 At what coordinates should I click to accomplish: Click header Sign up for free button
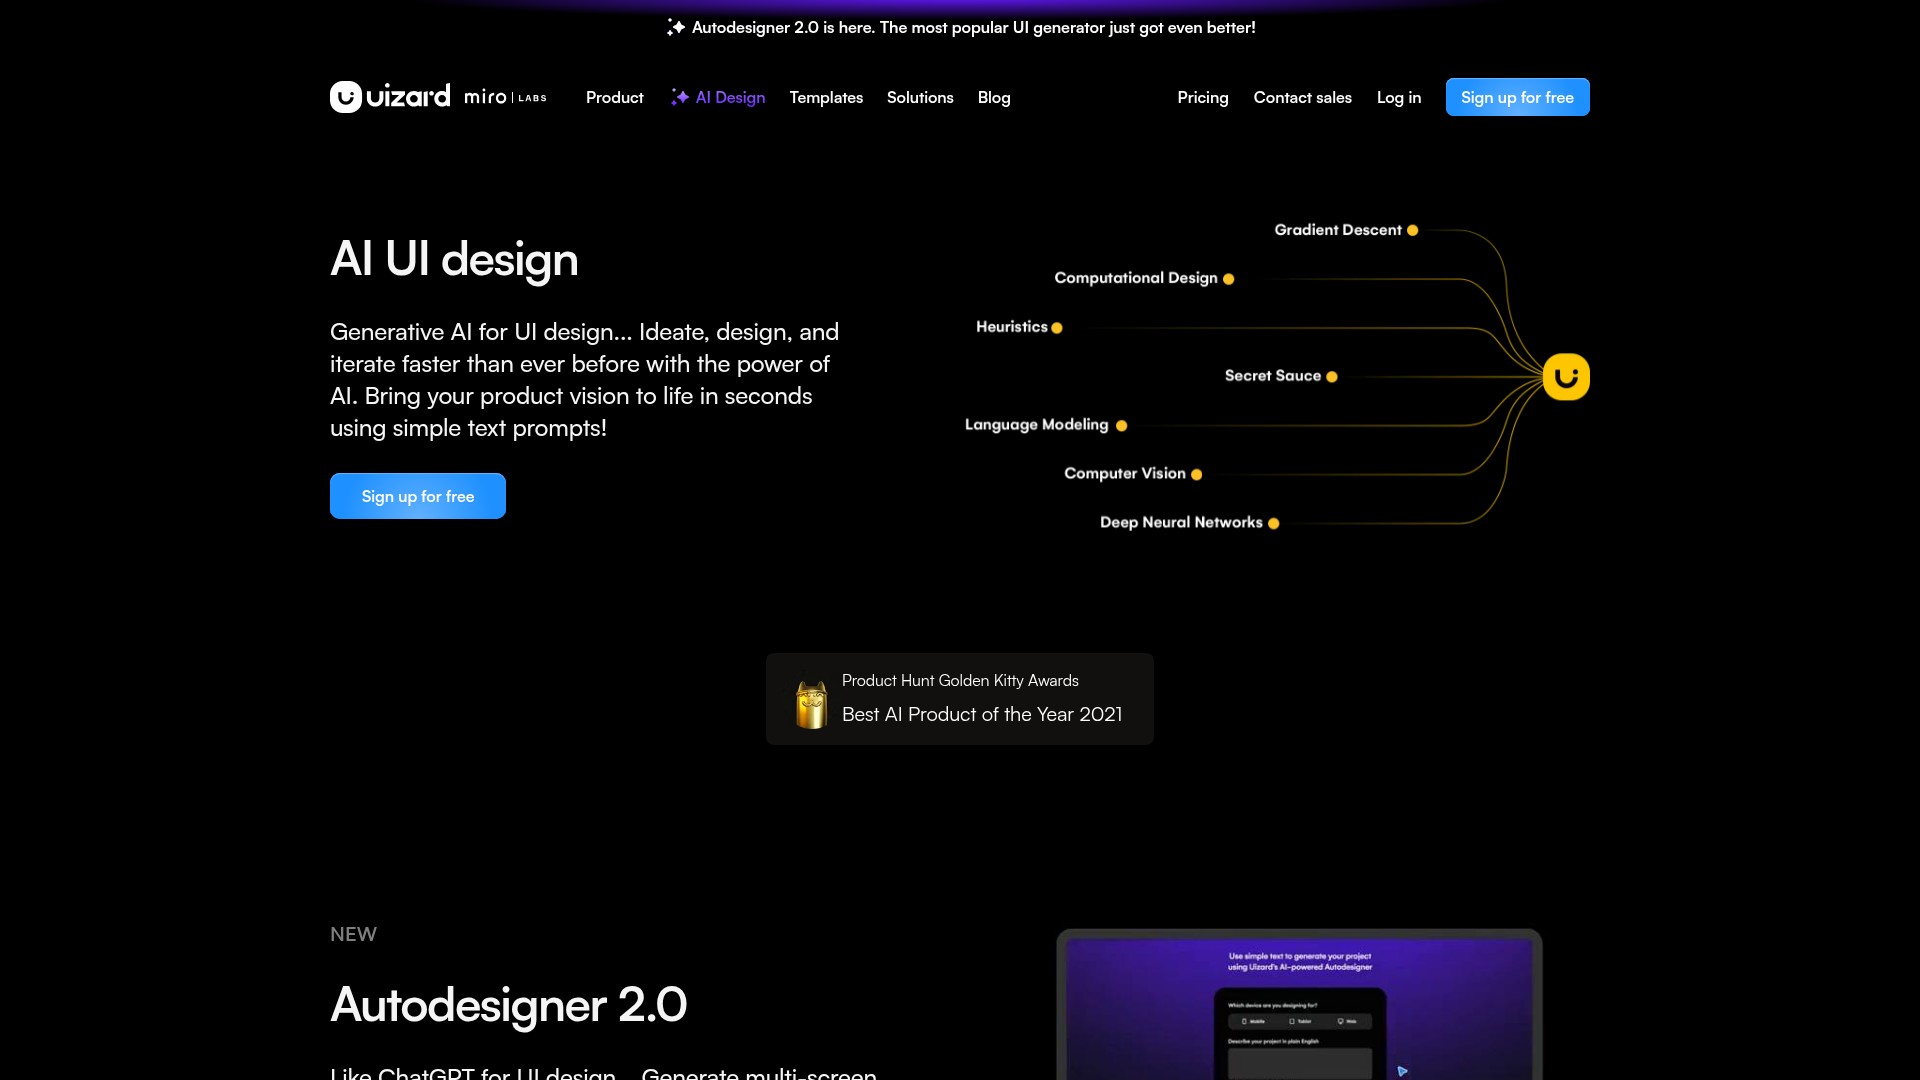(x=1517, y=97)
